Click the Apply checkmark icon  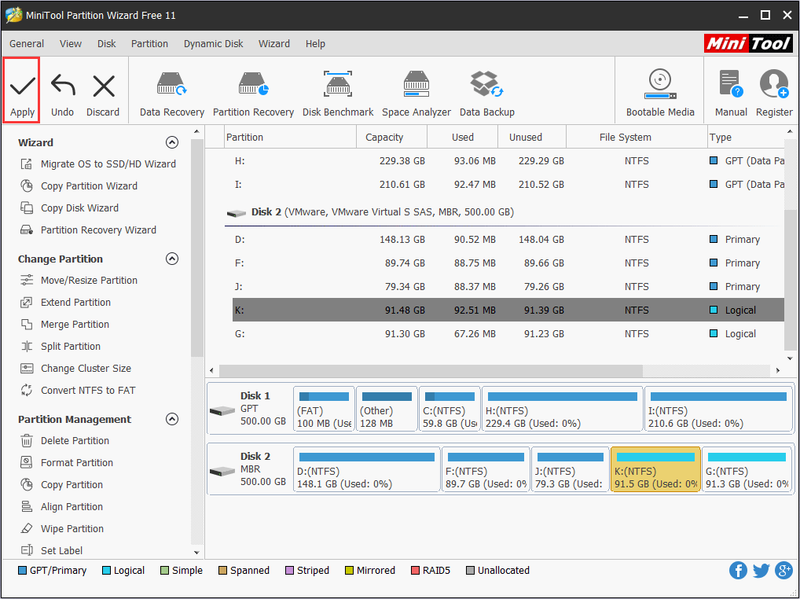(22, 86)
